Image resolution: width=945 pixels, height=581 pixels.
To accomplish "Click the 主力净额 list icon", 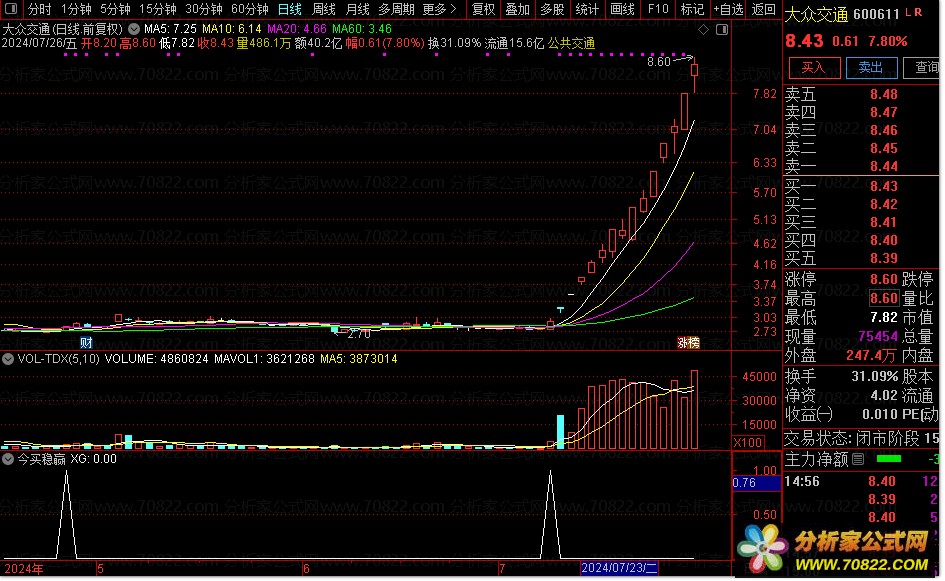I will pyautogui.click(x=858, y=460).
